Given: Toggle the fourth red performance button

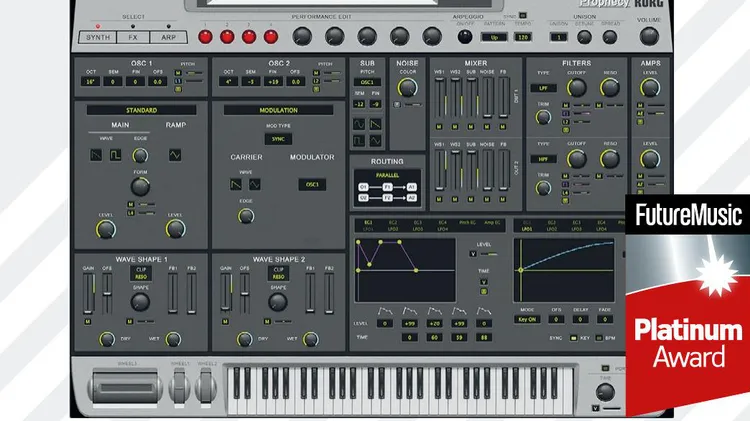Looking at the screenshot, I should pos(271,37).
